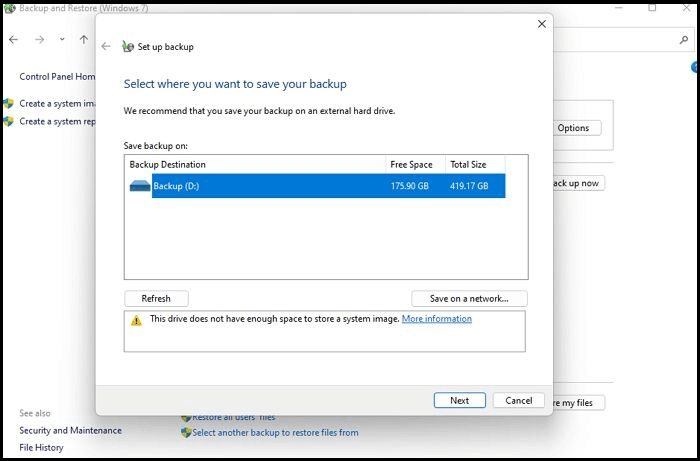Open File History link
This screenshot has height=461, width=700.
point(41,448)
